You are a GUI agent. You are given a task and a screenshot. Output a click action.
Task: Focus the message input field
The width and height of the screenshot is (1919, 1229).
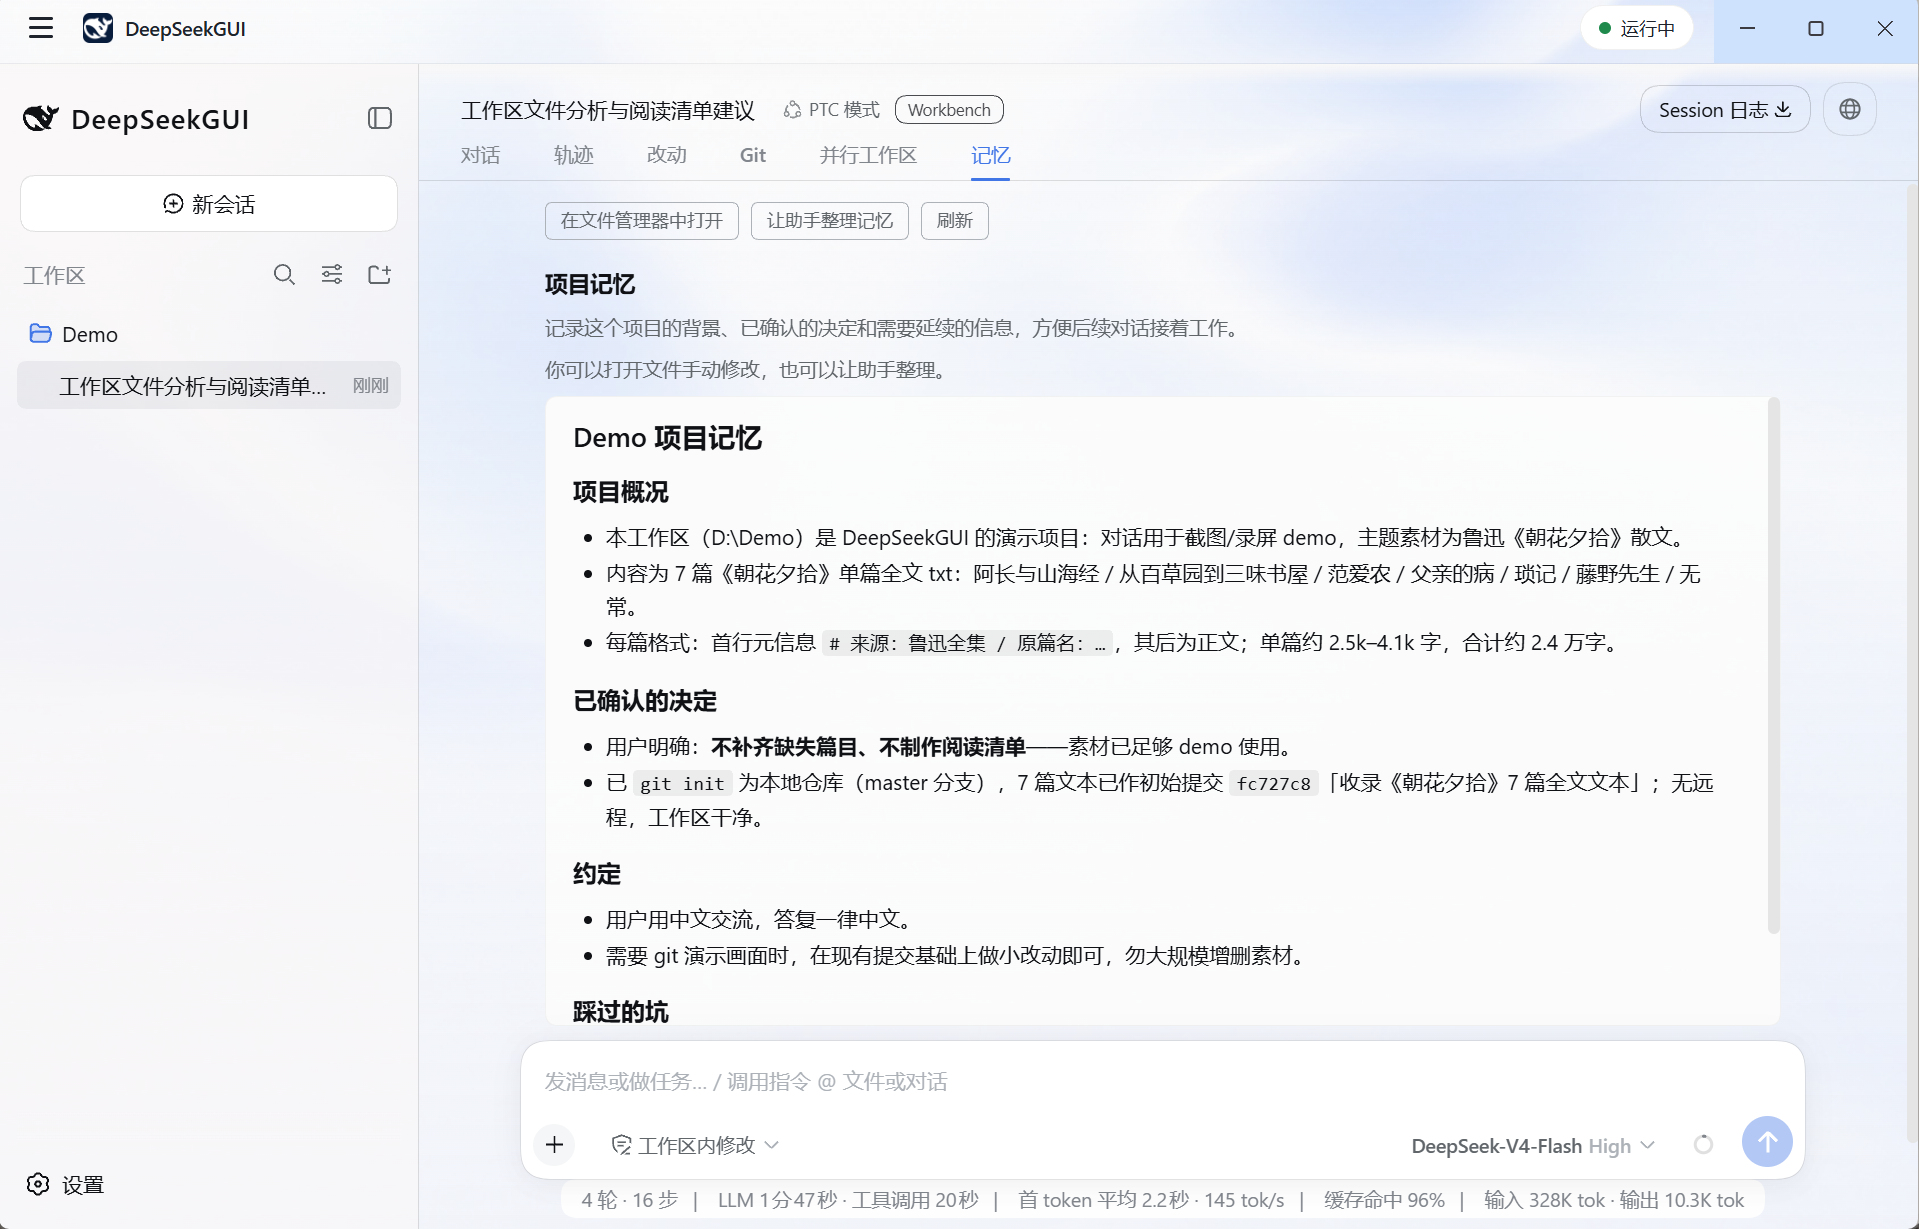tap(1162, 1081)
